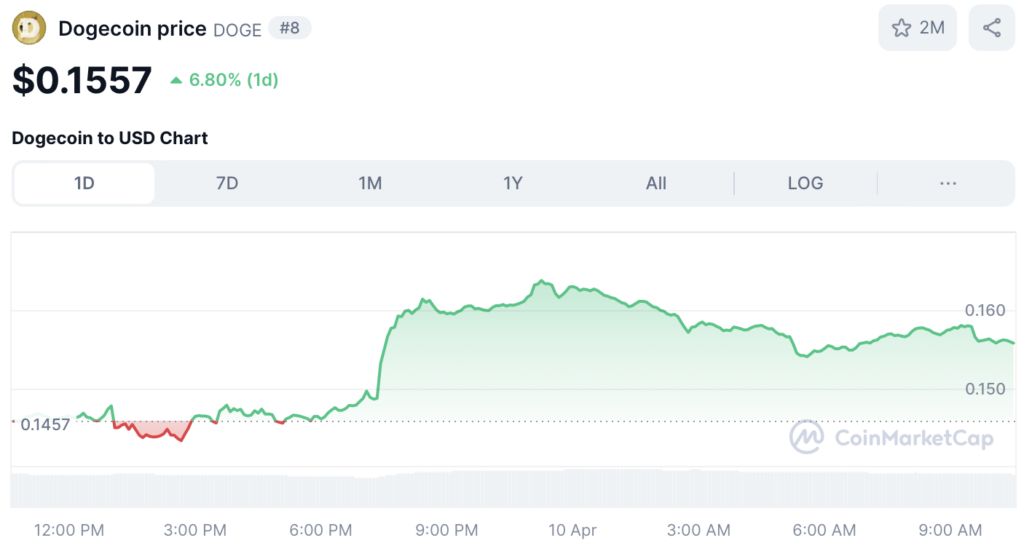Click the Dogecoin to USD Chart heading

click(x=110, y=138)
